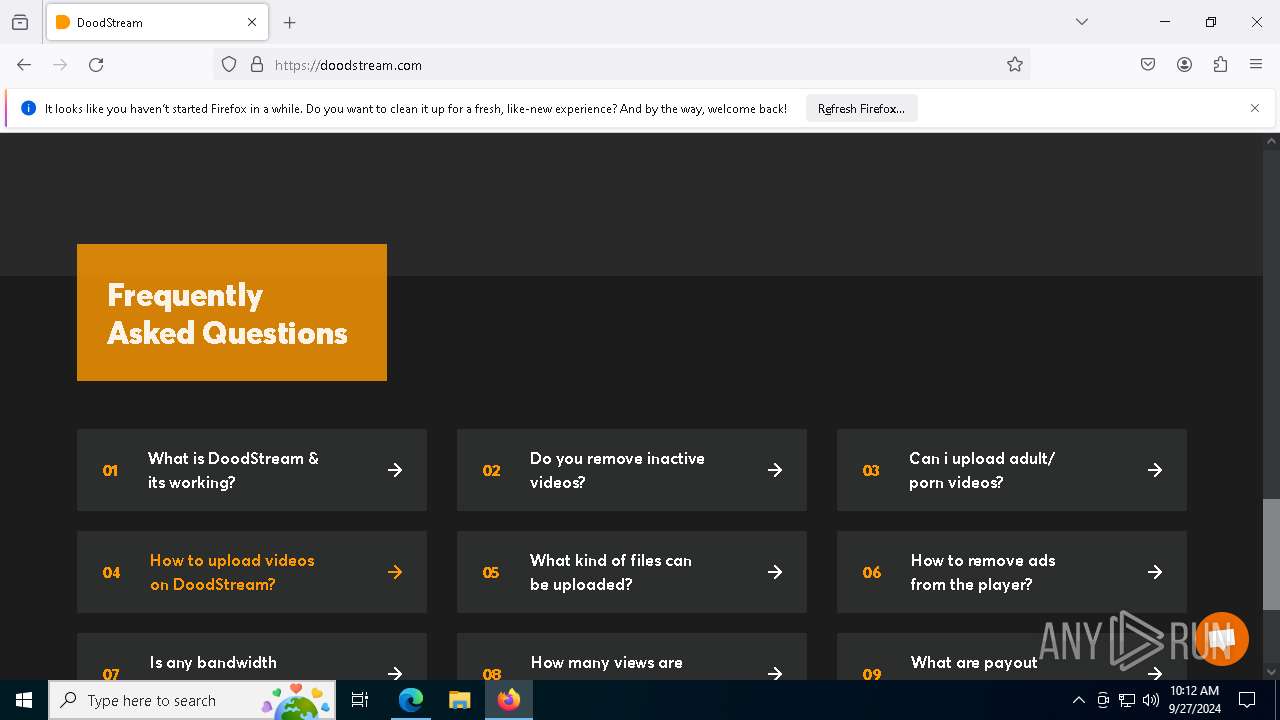Open the extensions puzzle icon

click(1220, 65)
